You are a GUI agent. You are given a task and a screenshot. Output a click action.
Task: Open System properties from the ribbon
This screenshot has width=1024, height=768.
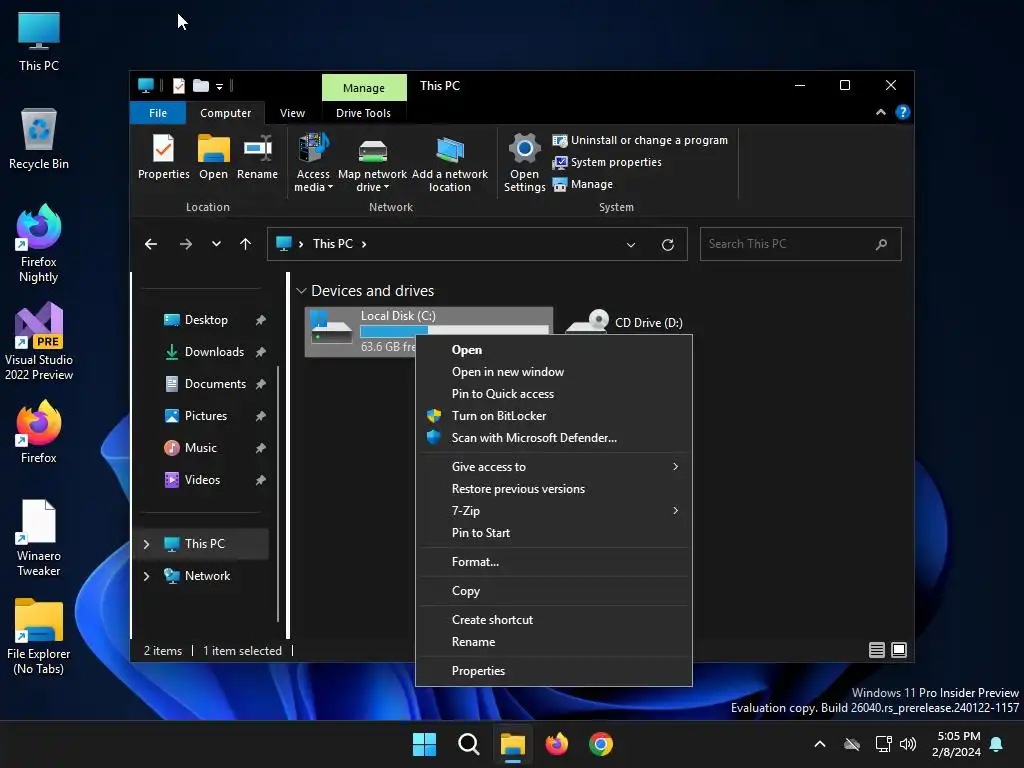pyautogui.click(x=607, y=162)
